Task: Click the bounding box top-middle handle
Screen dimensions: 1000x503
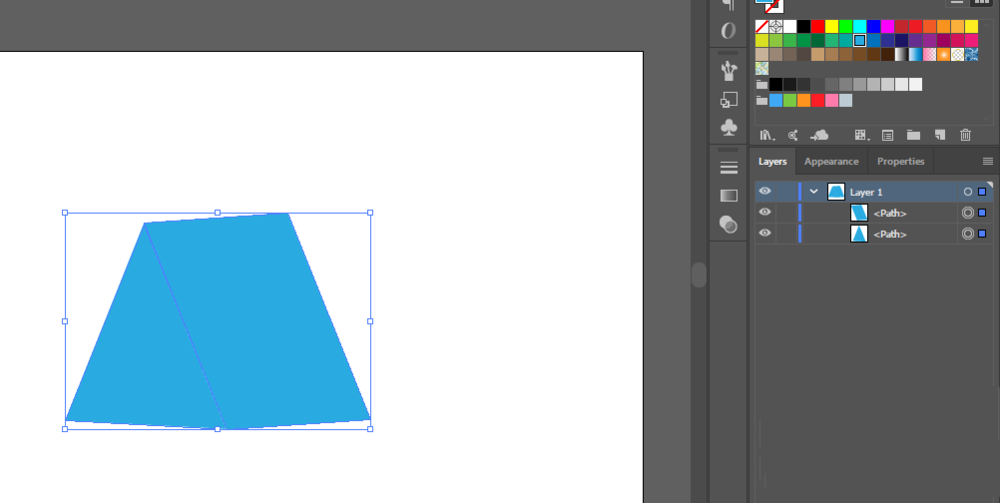Action: 217,213
